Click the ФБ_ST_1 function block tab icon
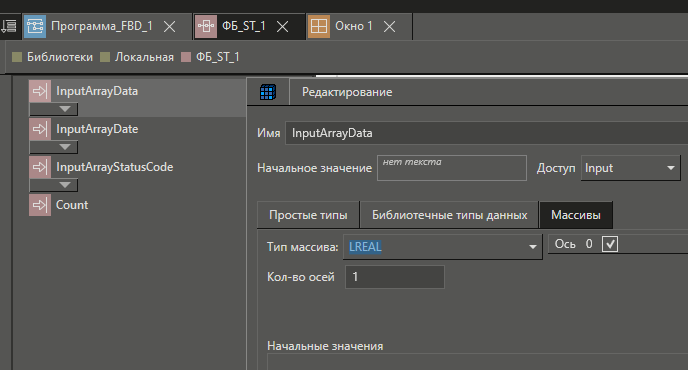The height and width of the screenshot is (370, 688). [206, 26]
